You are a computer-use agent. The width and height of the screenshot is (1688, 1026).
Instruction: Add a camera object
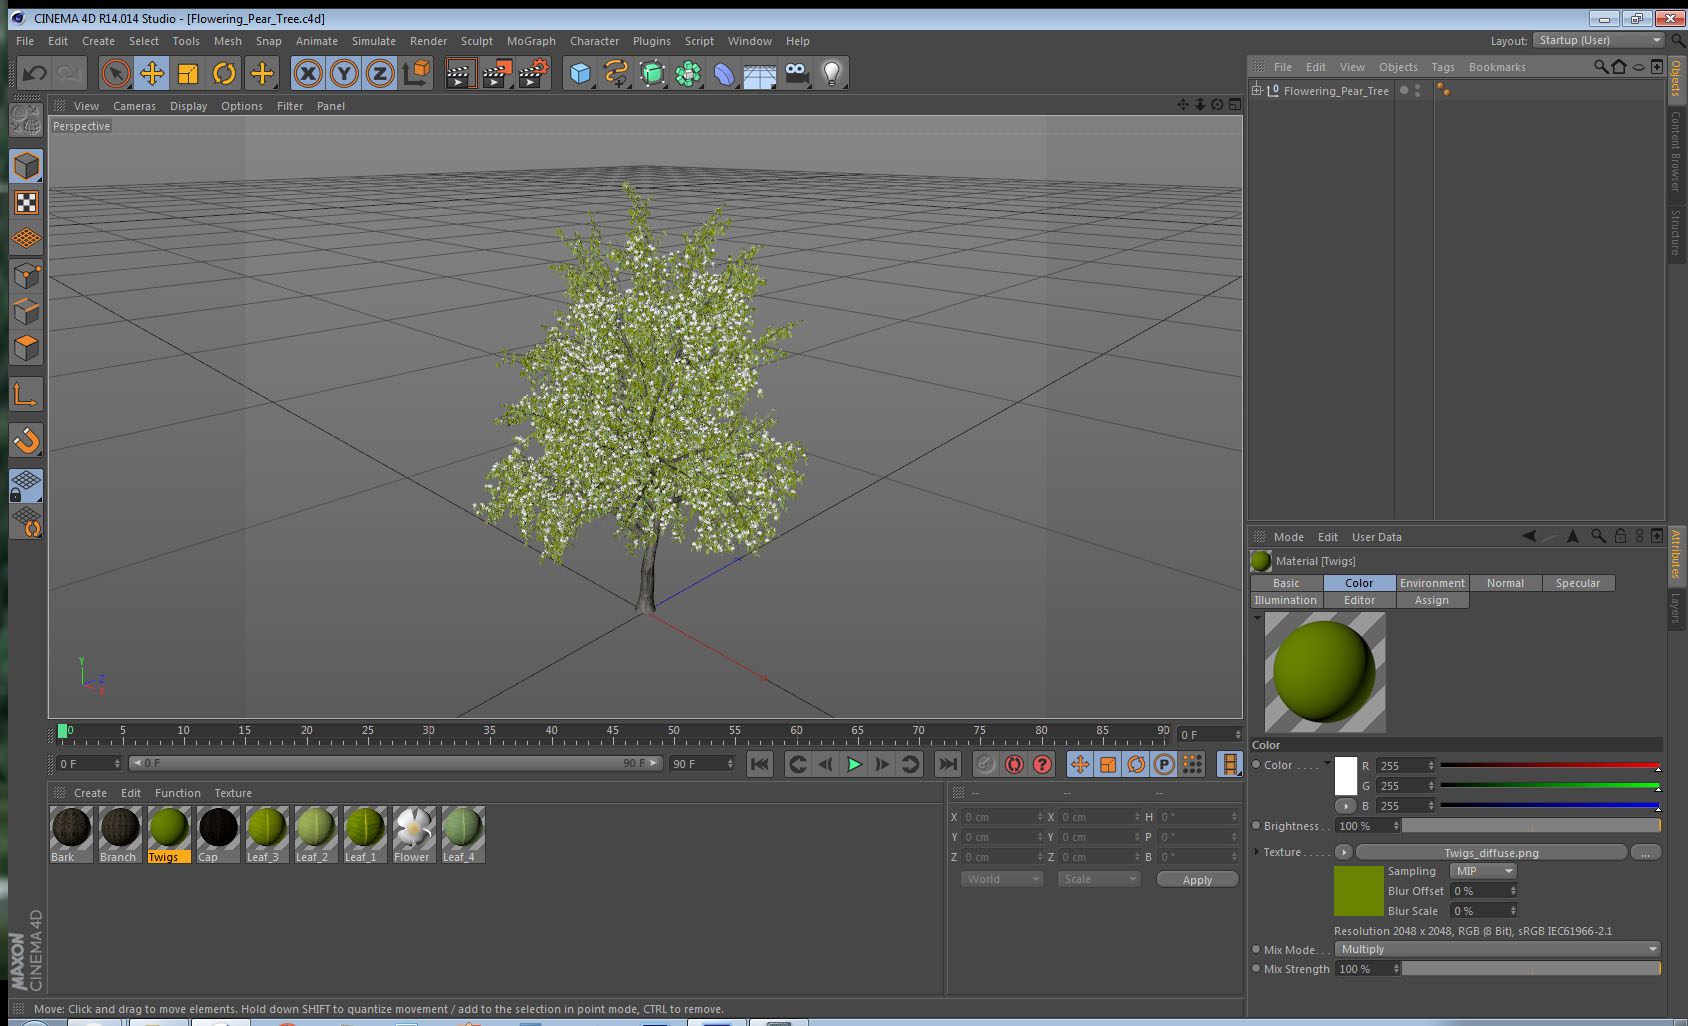coord(796,73)
